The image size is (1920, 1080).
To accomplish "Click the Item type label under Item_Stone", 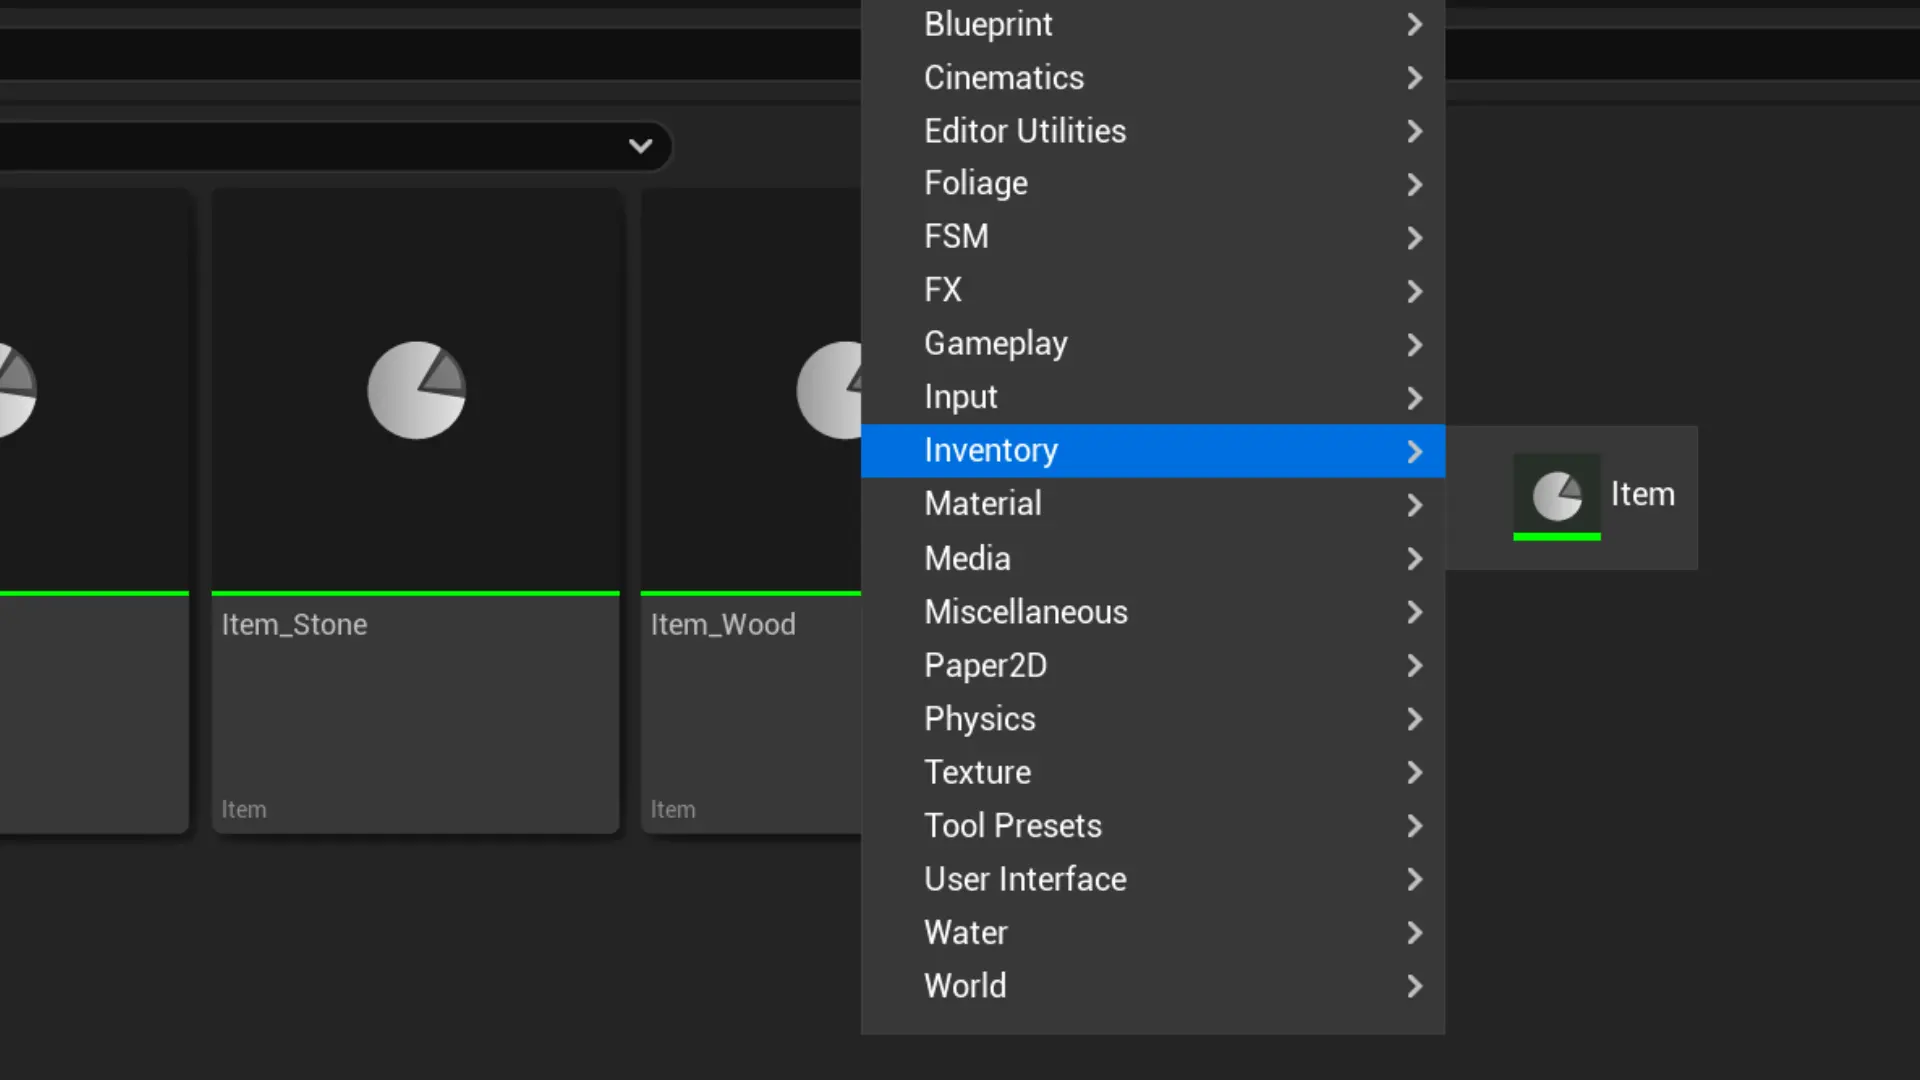I will click(244, 809).
